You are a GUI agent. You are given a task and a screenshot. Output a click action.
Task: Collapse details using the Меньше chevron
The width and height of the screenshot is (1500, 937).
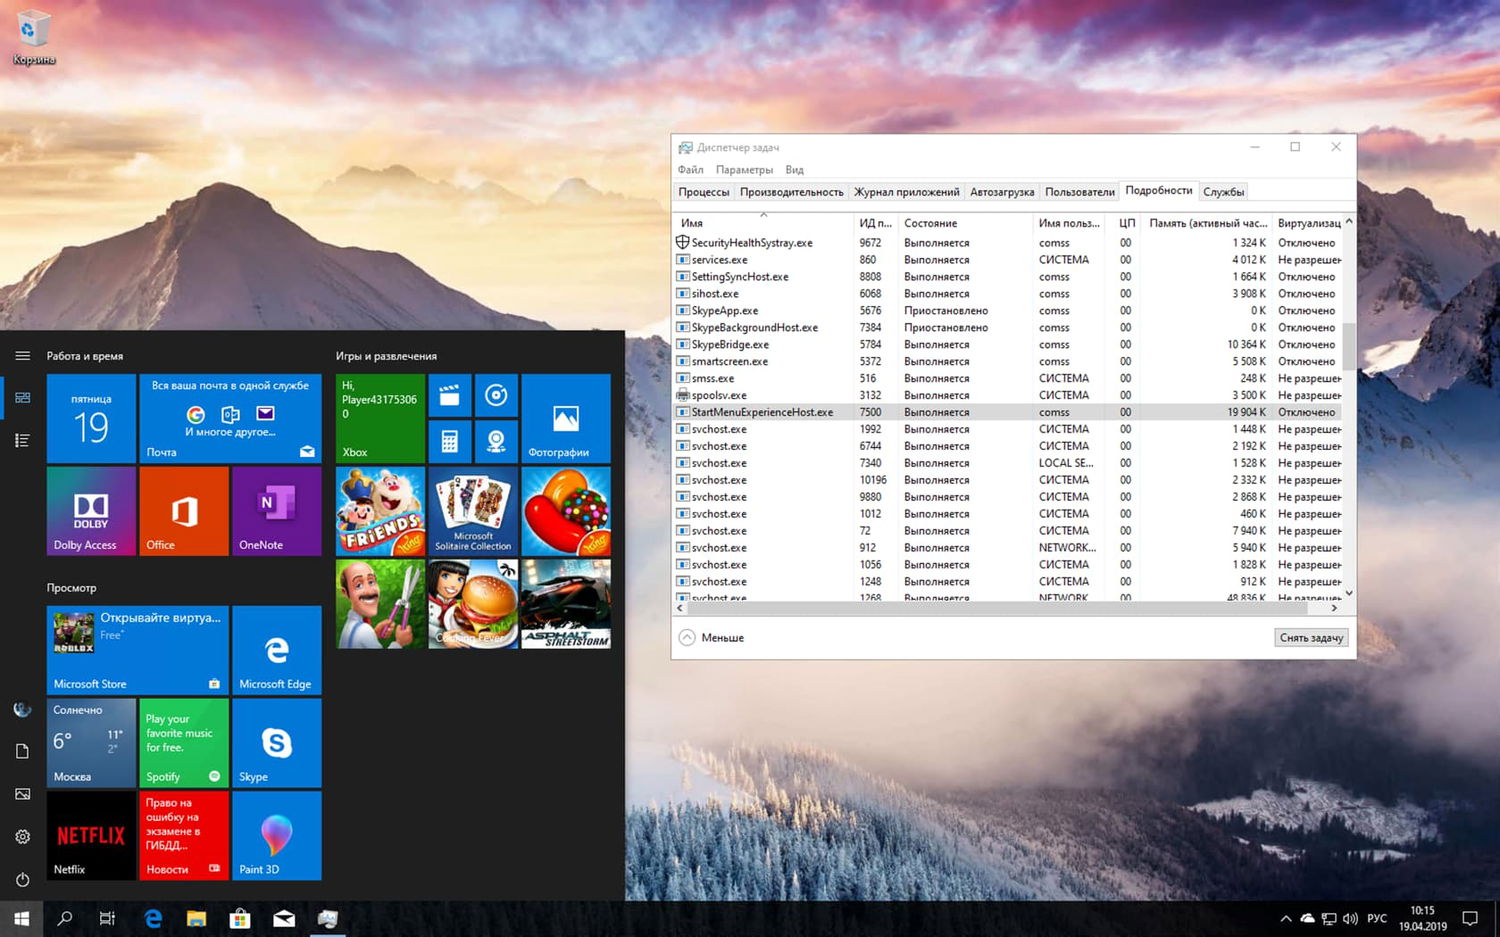tap(687, 637)
